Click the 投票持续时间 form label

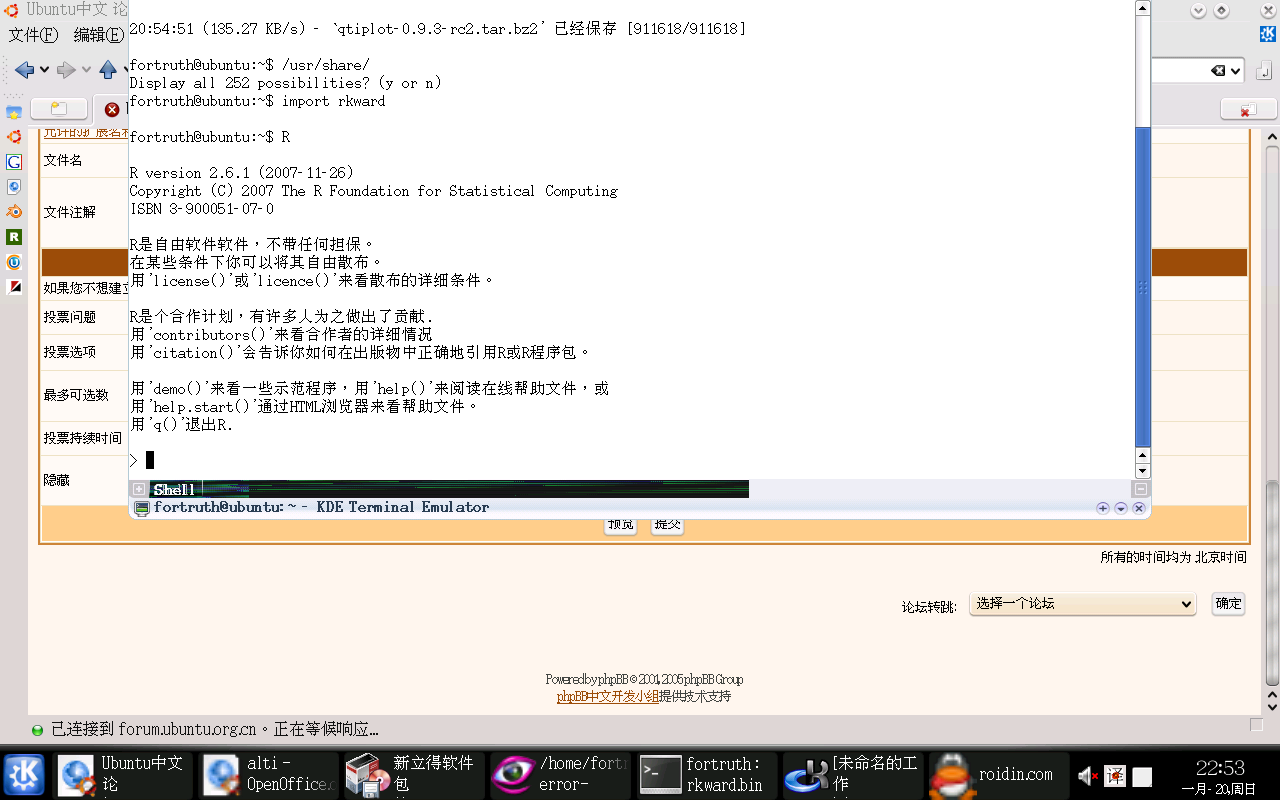(x=83, y=438)
